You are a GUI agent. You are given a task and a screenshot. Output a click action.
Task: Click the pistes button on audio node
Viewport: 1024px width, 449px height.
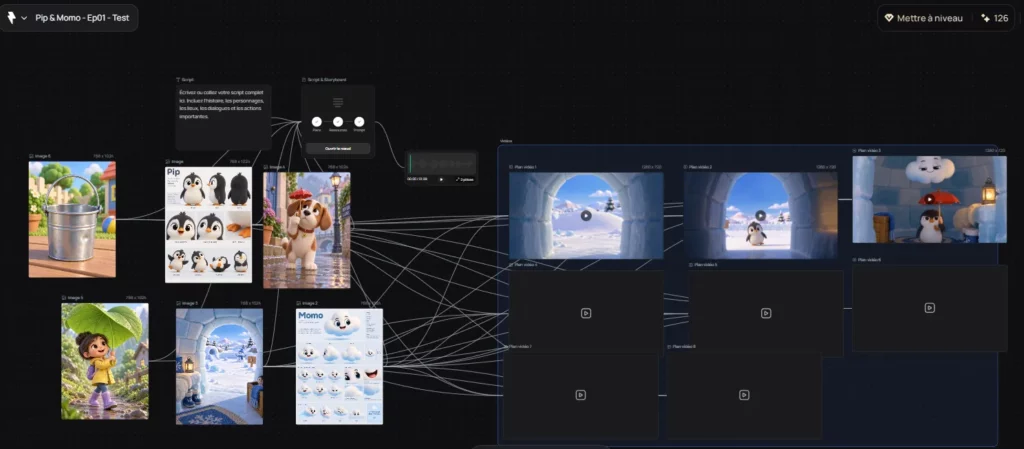pos(465,179)
